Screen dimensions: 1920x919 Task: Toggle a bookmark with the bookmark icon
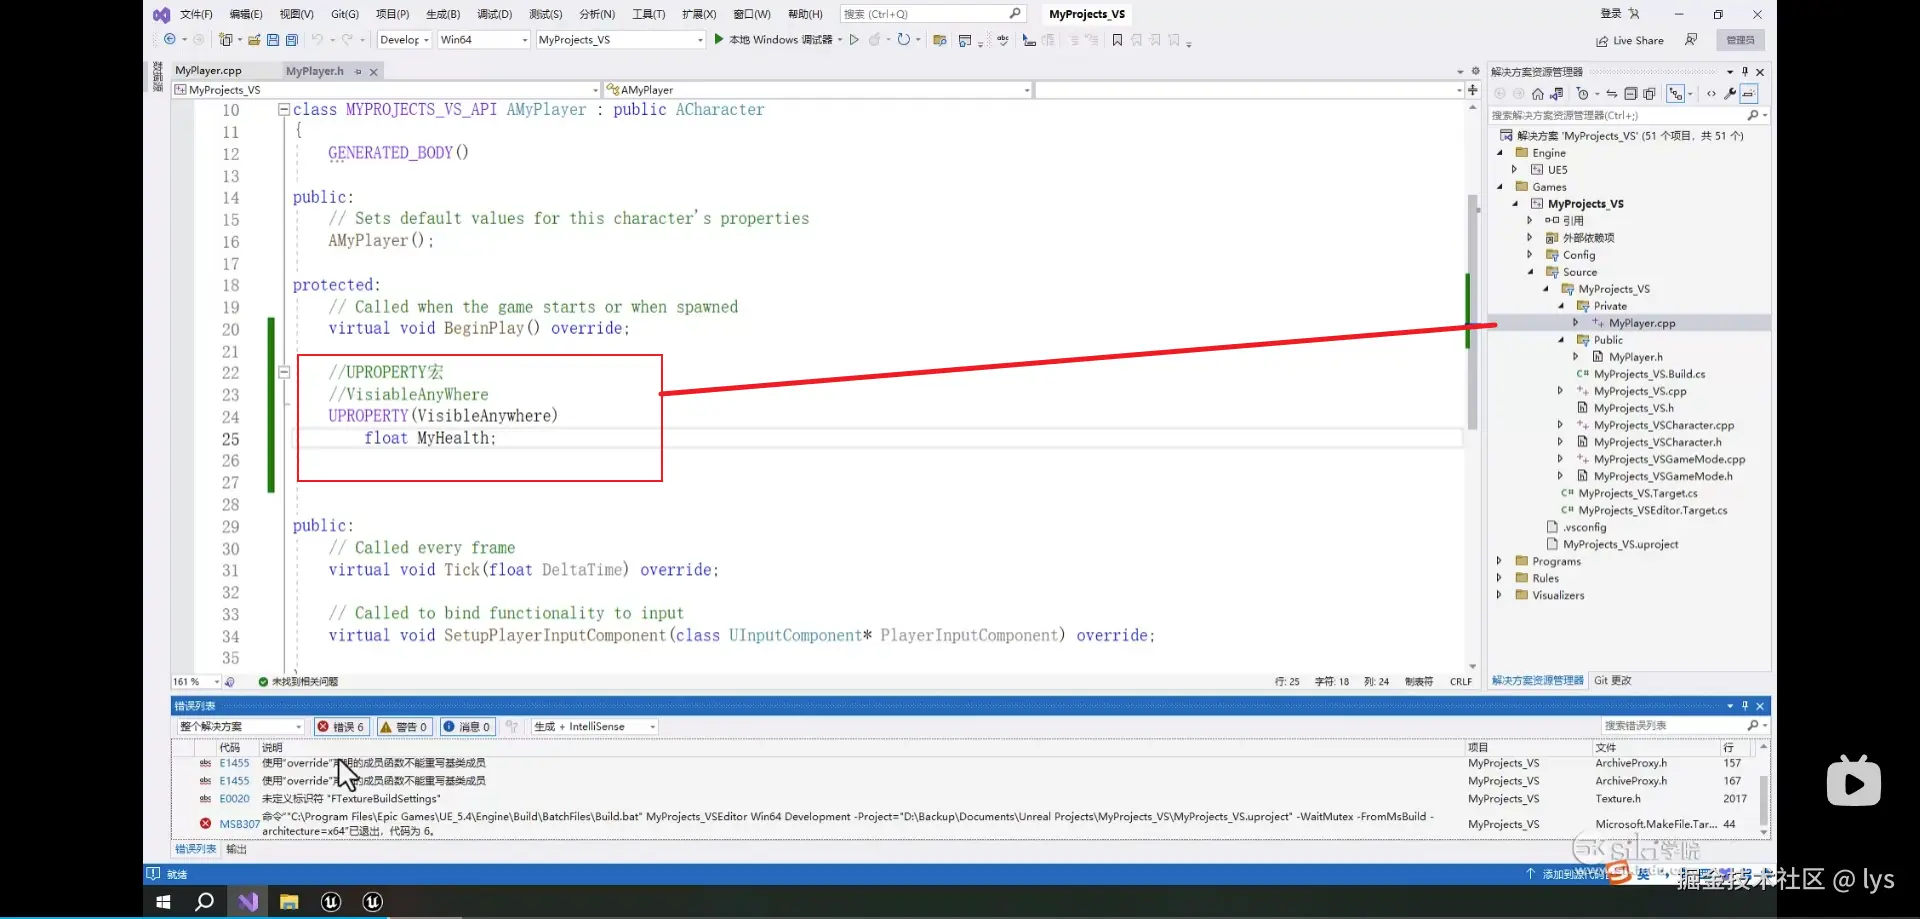[1117, 40]
